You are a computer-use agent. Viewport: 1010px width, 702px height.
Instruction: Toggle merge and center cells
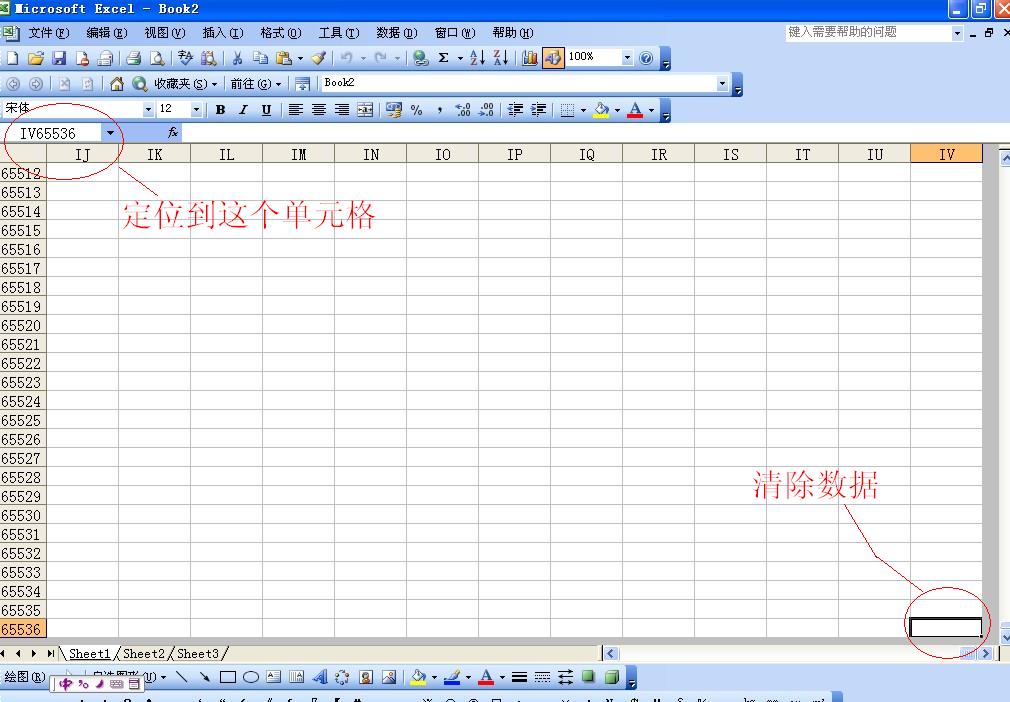(x=365, y=110)
